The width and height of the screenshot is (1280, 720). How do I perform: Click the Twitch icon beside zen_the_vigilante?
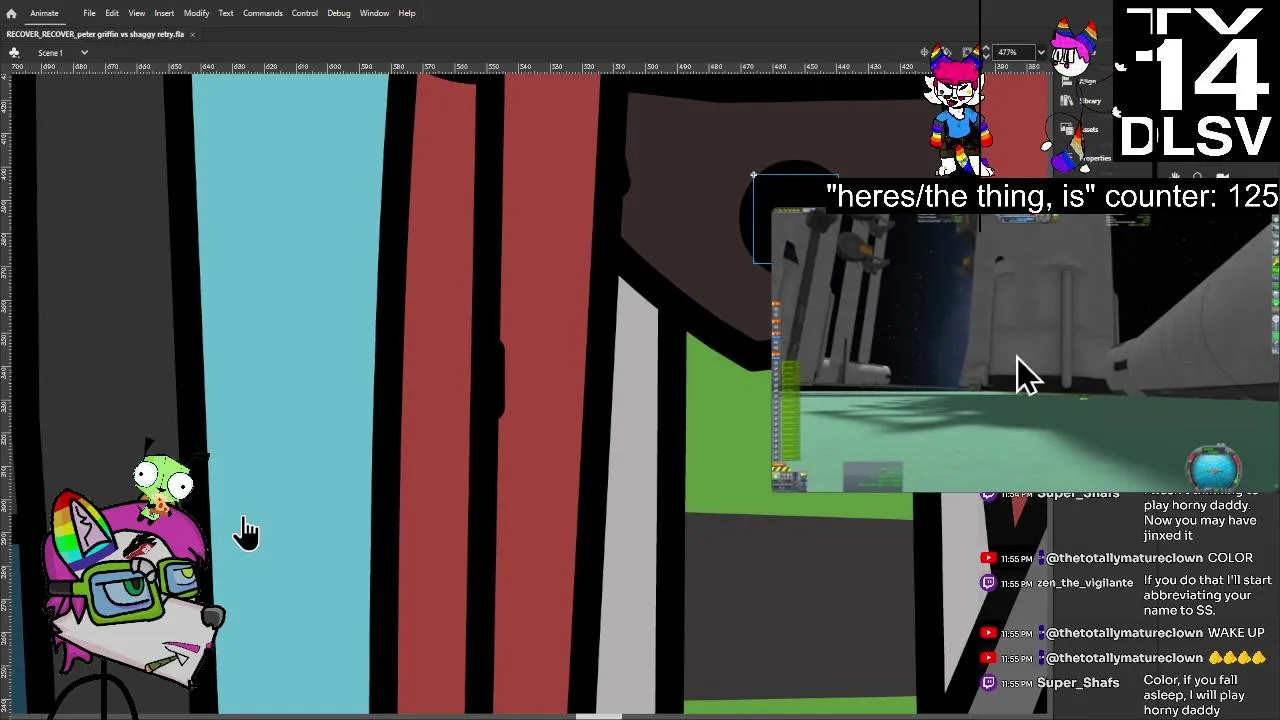click(x=988, y=583)
